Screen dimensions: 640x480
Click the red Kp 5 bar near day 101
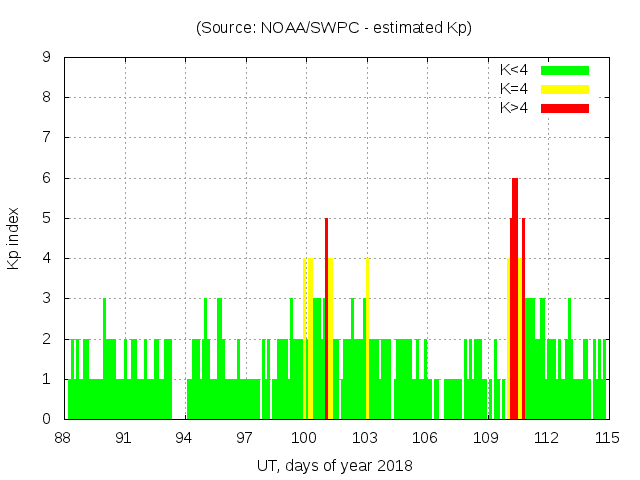[x=326, y=320]
